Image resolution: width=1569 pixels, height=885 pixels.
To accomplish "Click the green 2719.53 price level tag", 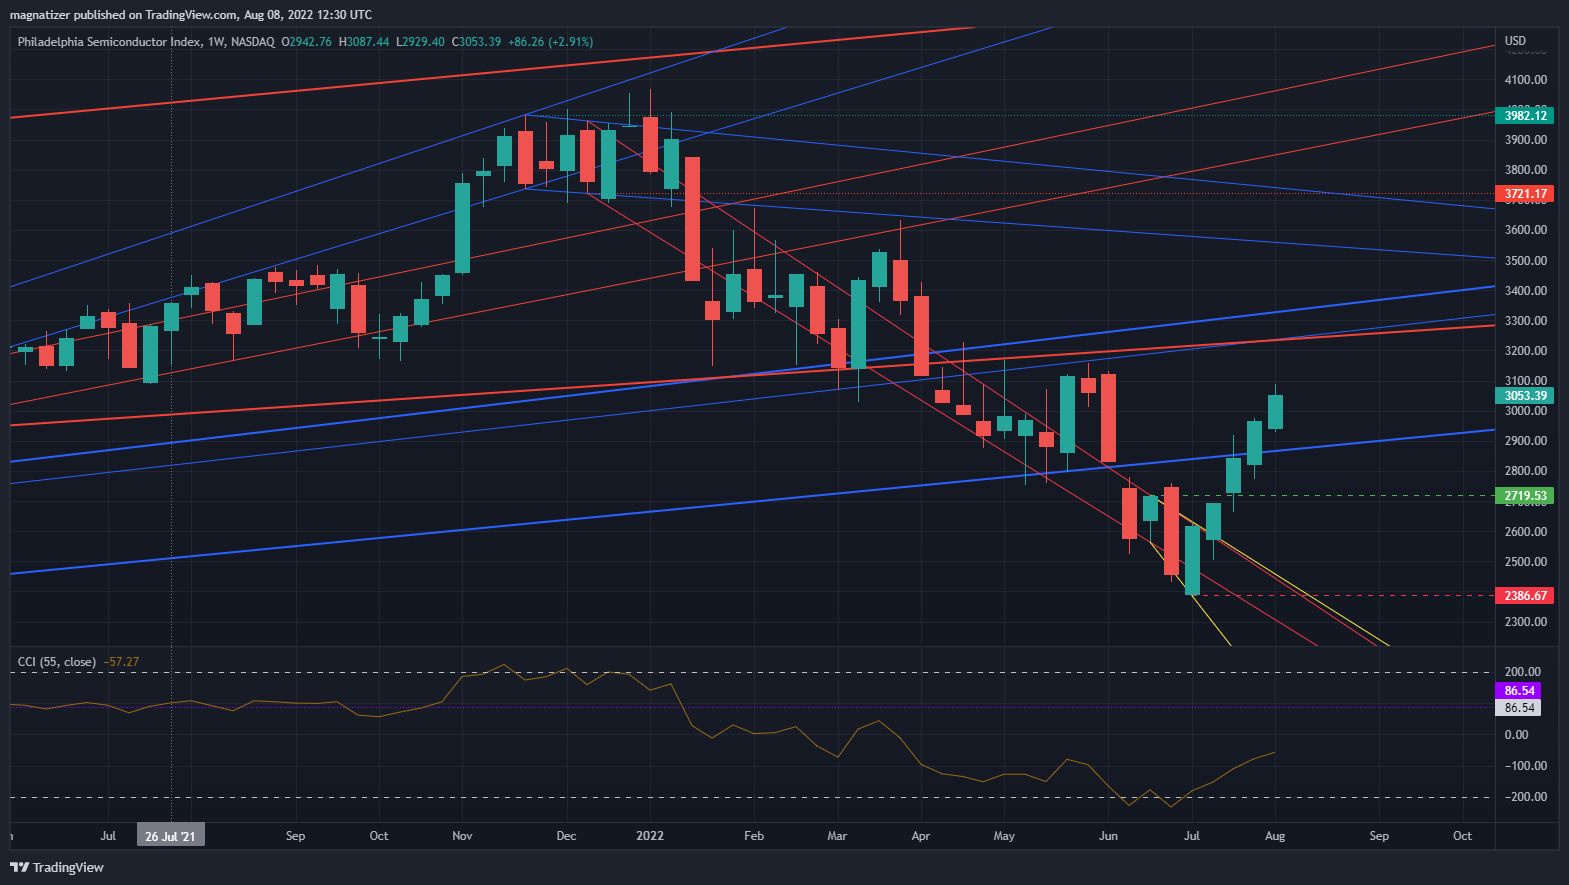I will [x=1525, y=496].
